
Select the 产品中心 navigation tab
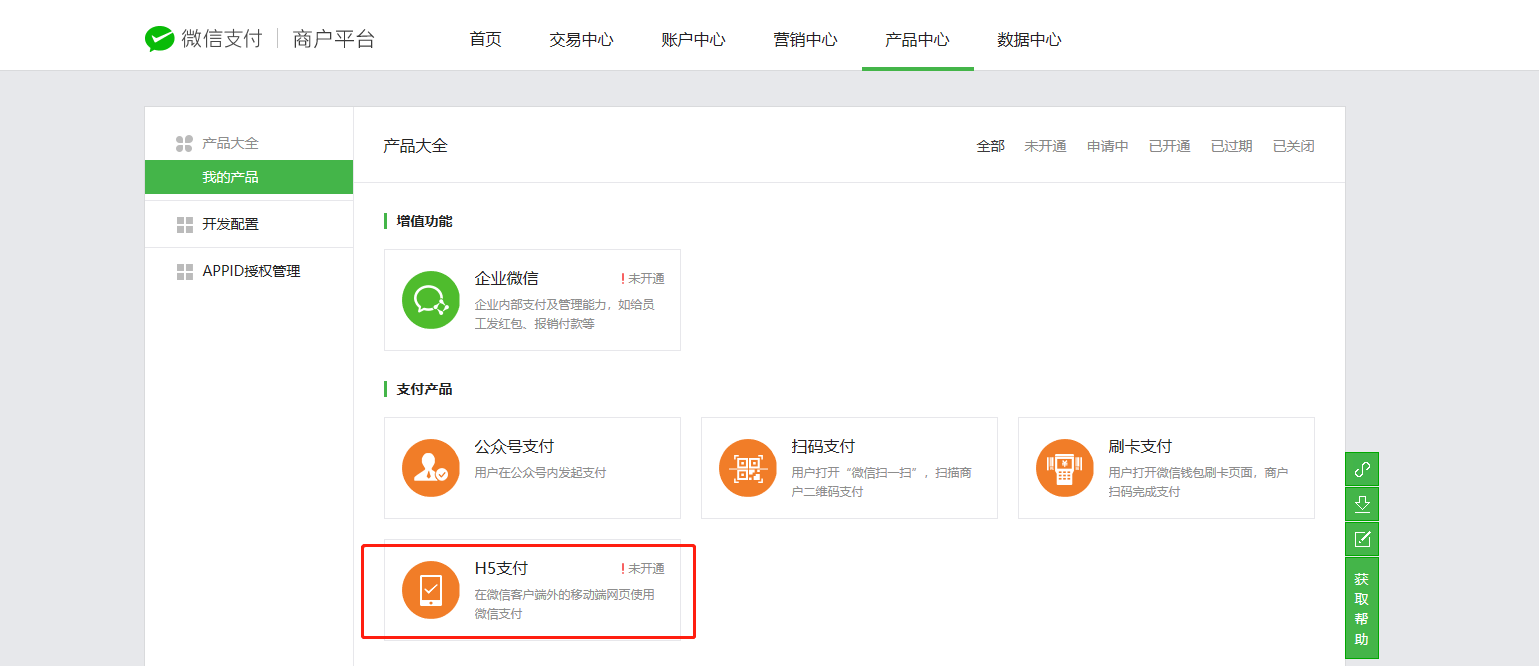(x=917, y=40)
